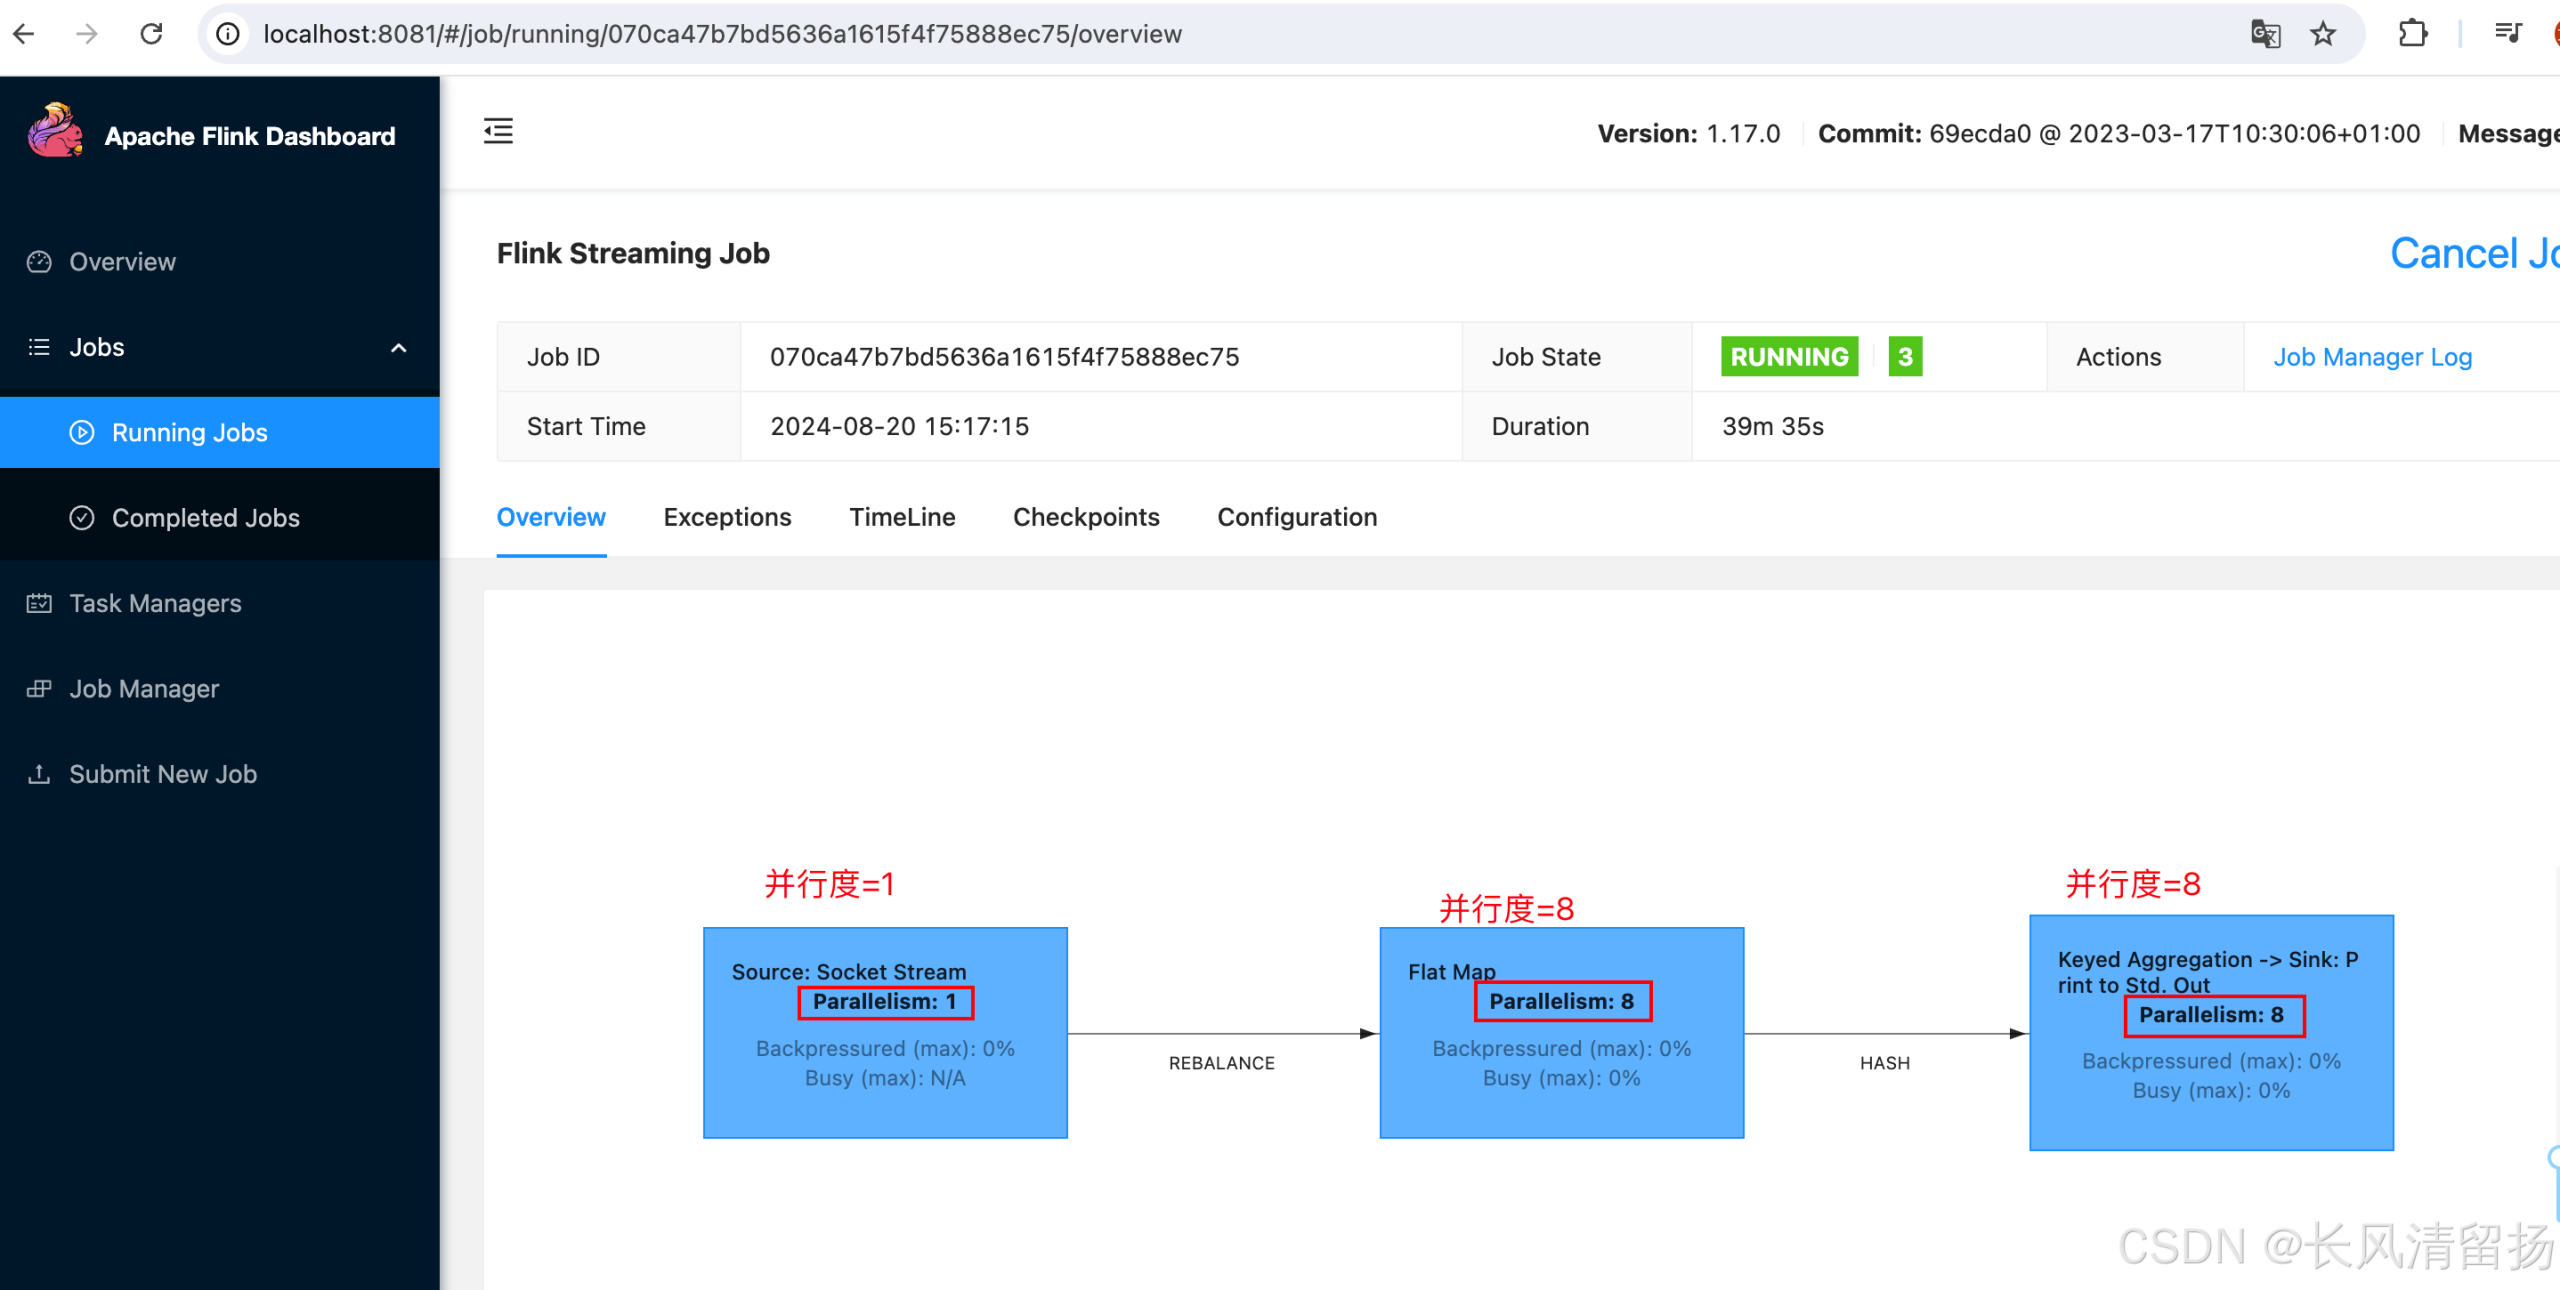
Task: Collapse sidebar using the menu fold icon
Action: [x=498, y=131]
